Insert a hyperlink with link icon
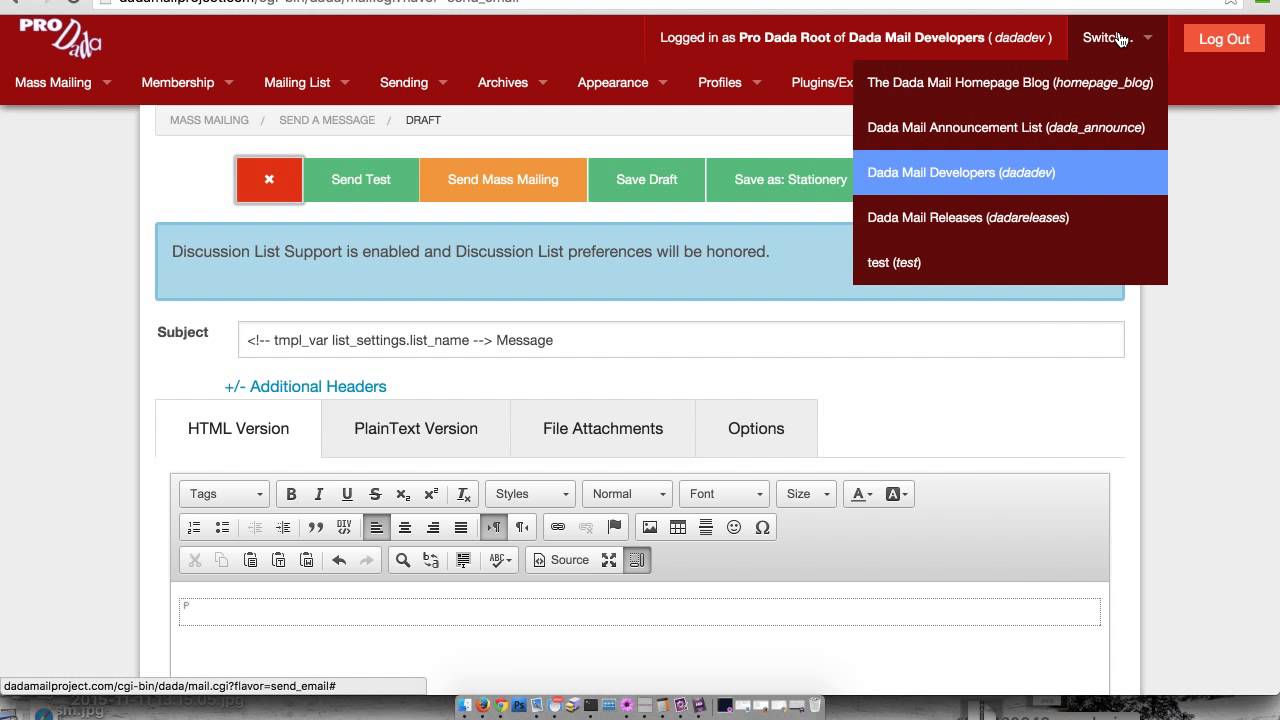 (x=558, y=527)
